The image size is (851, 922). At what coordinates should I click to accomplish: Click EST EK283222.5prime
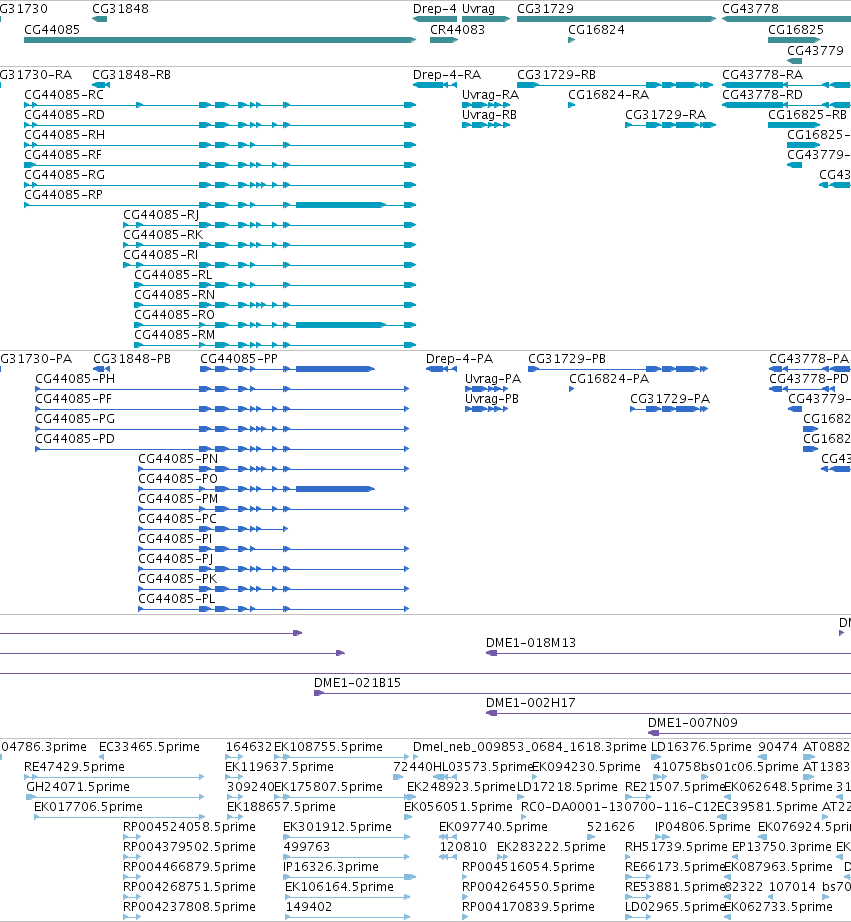click(x=551, y=847)
